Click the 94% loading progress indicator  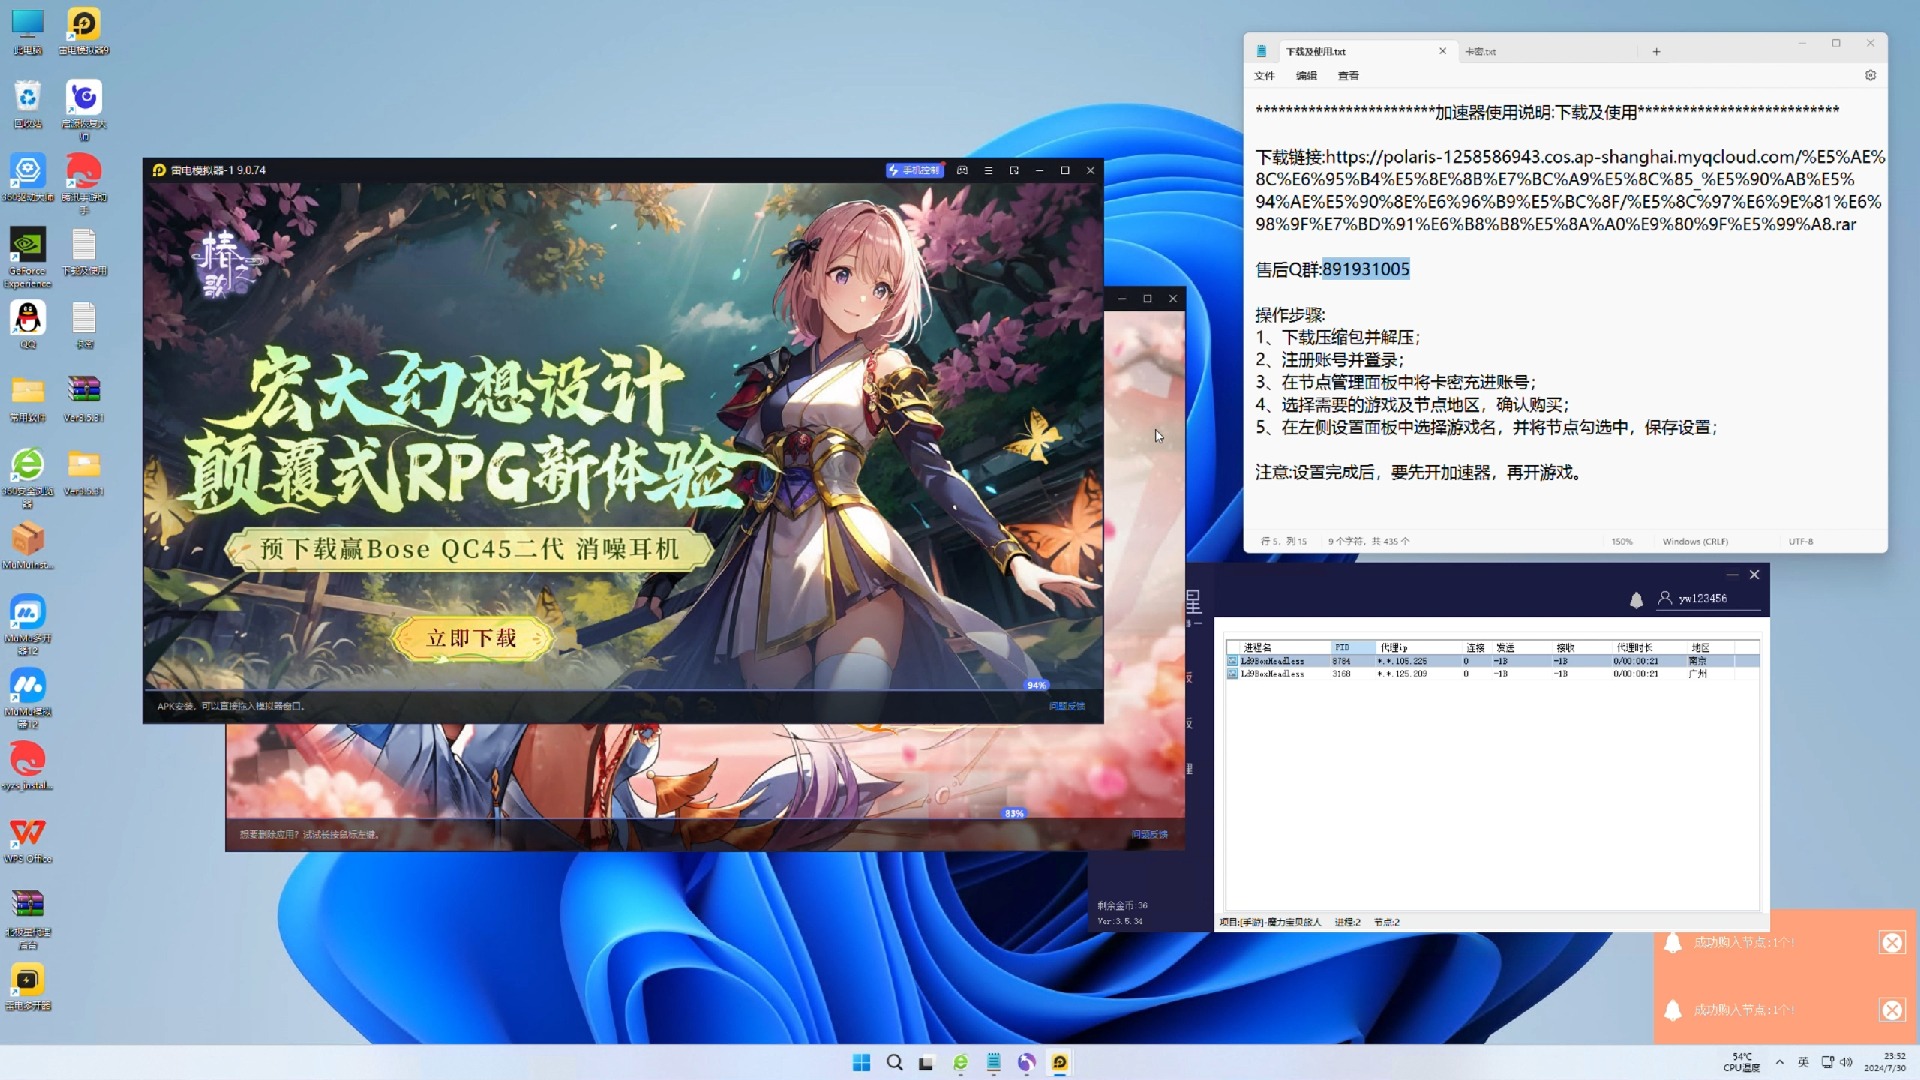1036,685
